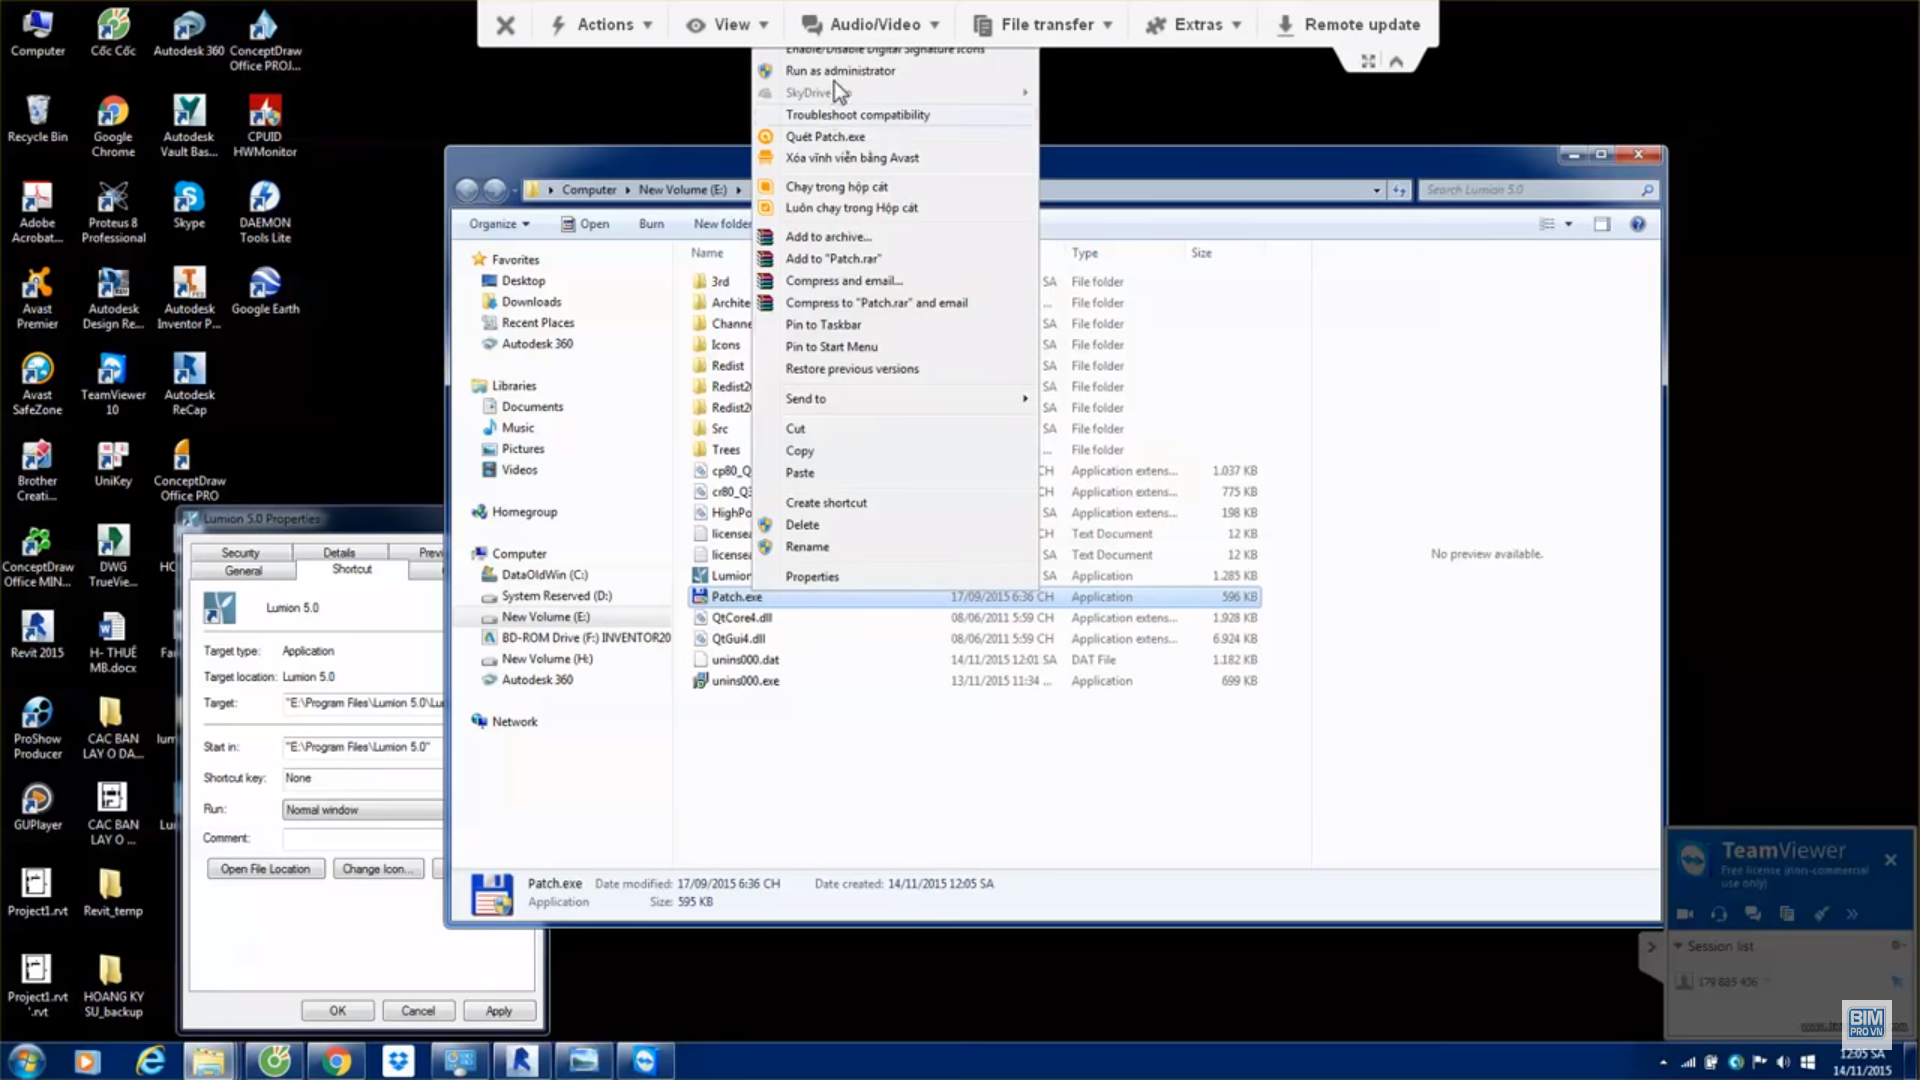Click the Dropbox icon in the taskbar
1920x1080 pixels.
[x=398, y=1061]
